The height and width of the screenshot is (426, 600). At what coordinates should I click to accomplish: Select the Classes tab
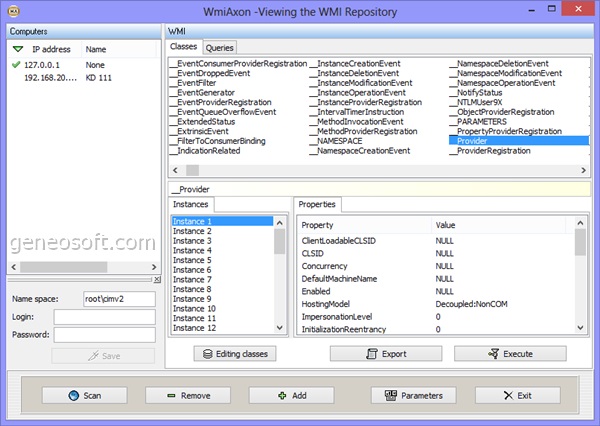pos(184,47)
